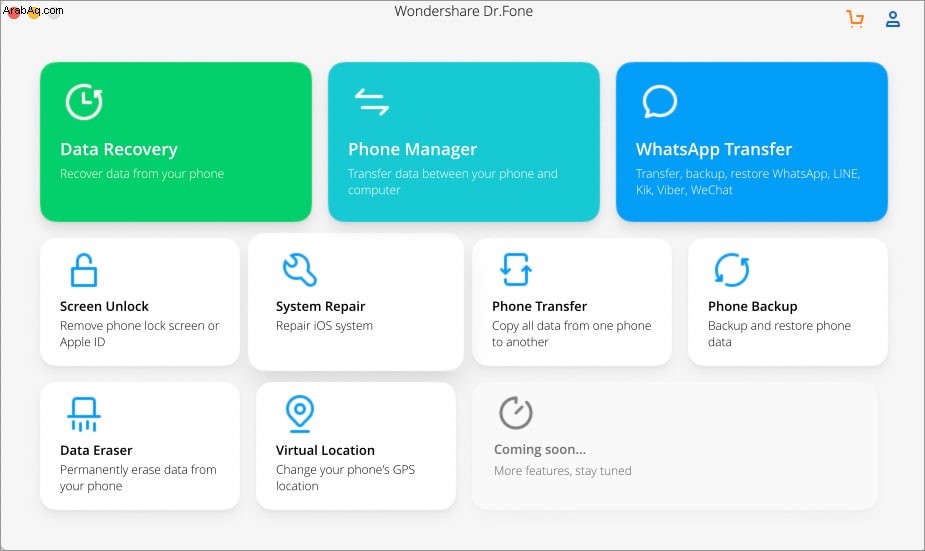Click the System Repair wrench icon

(x=300, y=270)
